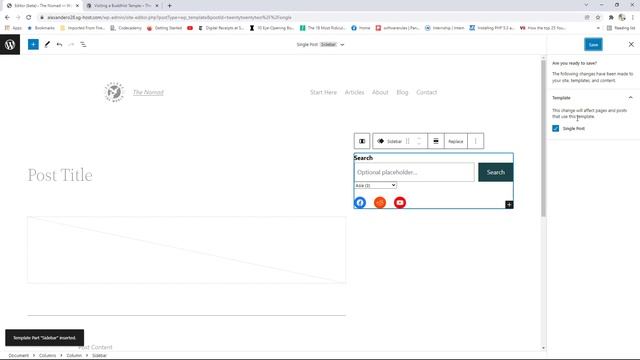The image size is (640, 360).
Task: Click Document in the breadcrumb bar
Action: point(19,356)
